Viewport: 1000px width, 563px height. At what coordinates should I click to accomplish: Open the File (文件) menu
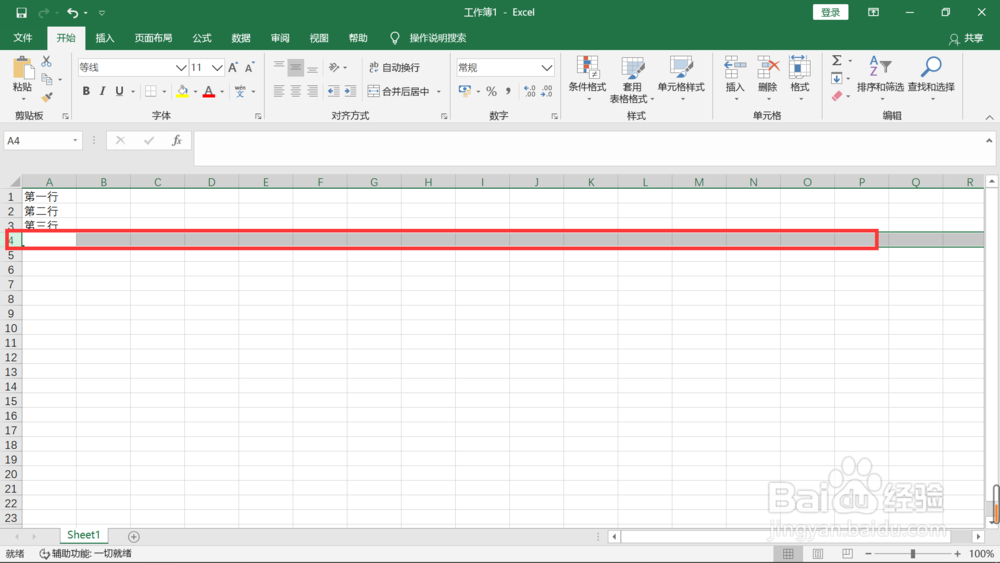point(22,38)
